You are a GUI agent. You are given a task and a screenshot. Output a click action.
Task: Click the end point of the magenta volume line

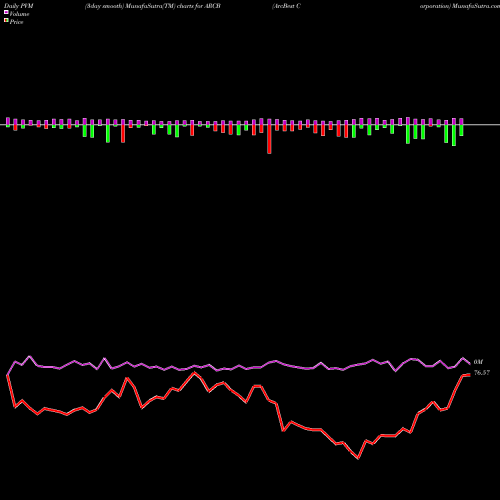470,363
